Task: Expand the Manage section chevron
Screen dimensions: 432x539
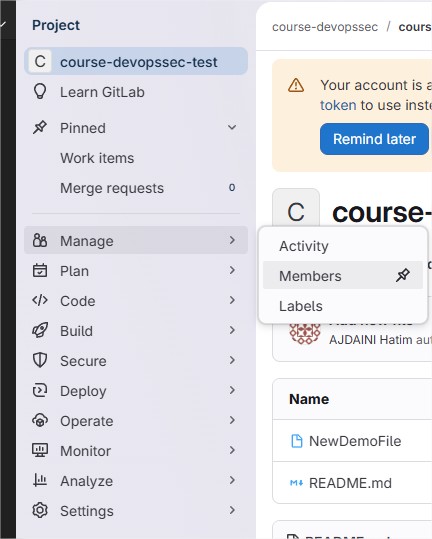Action: (232, 240)
